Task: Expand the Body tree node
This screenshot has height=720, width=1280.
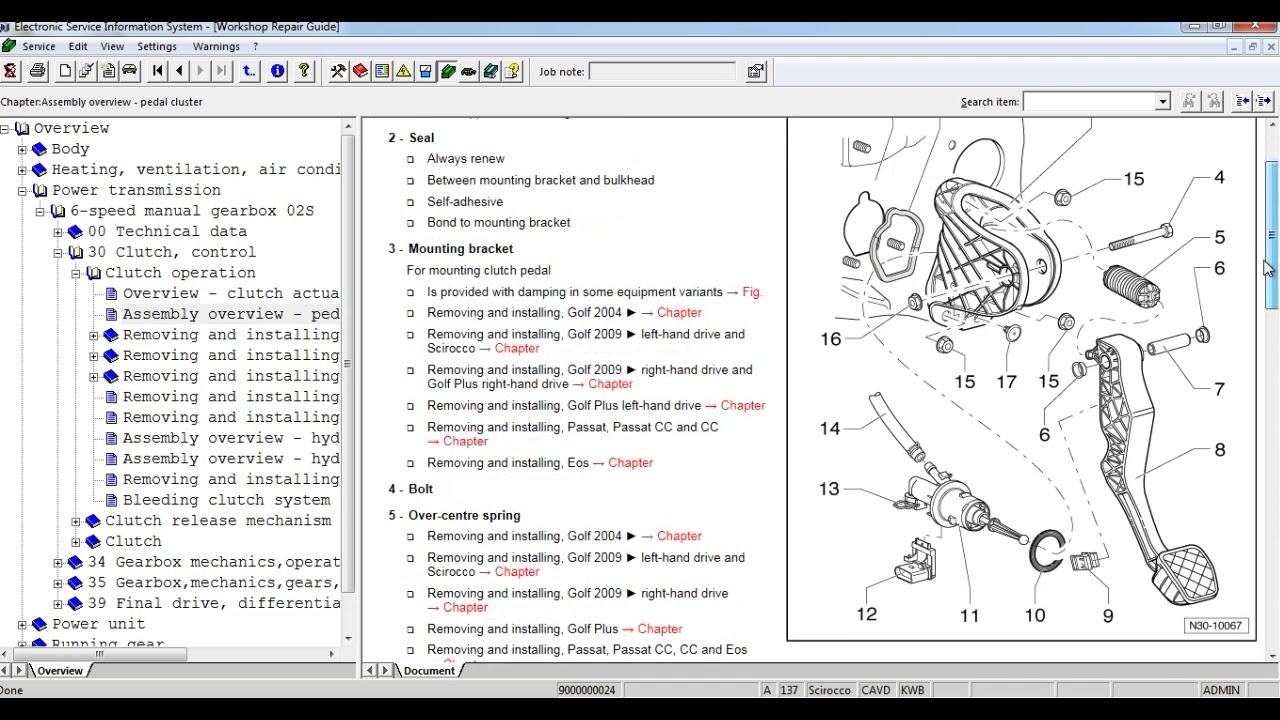Action: (x=22, y=149)
